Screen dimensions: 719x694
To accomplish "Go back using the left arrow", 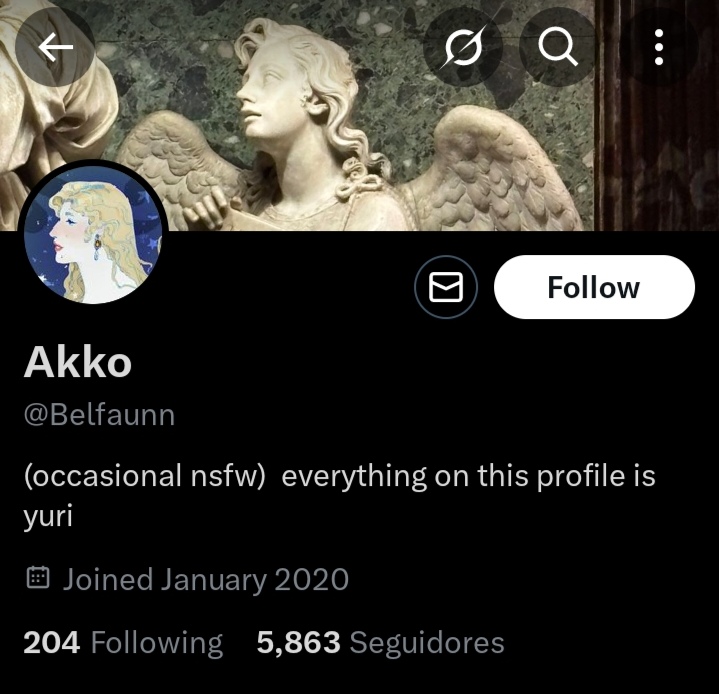I will [x=55, y=47].
